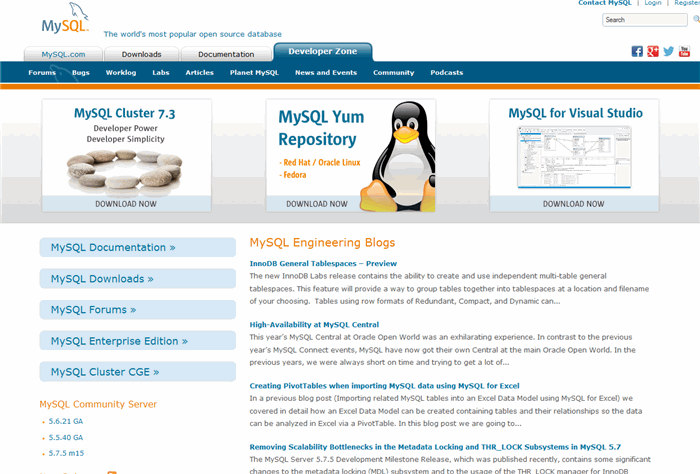
Task: Open Community Server version 5.5.40 GA
Action: click(66, 437)
